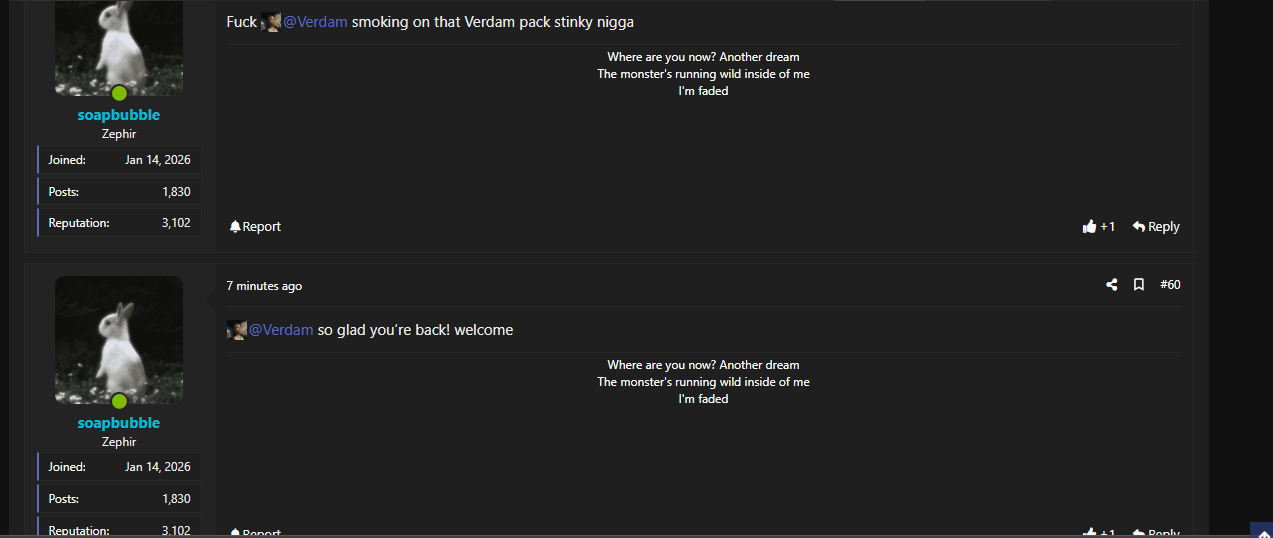Click the 1,830 posts count on first post
The height and width of the screenshot is (538, 1273).
tap(176, 191)
